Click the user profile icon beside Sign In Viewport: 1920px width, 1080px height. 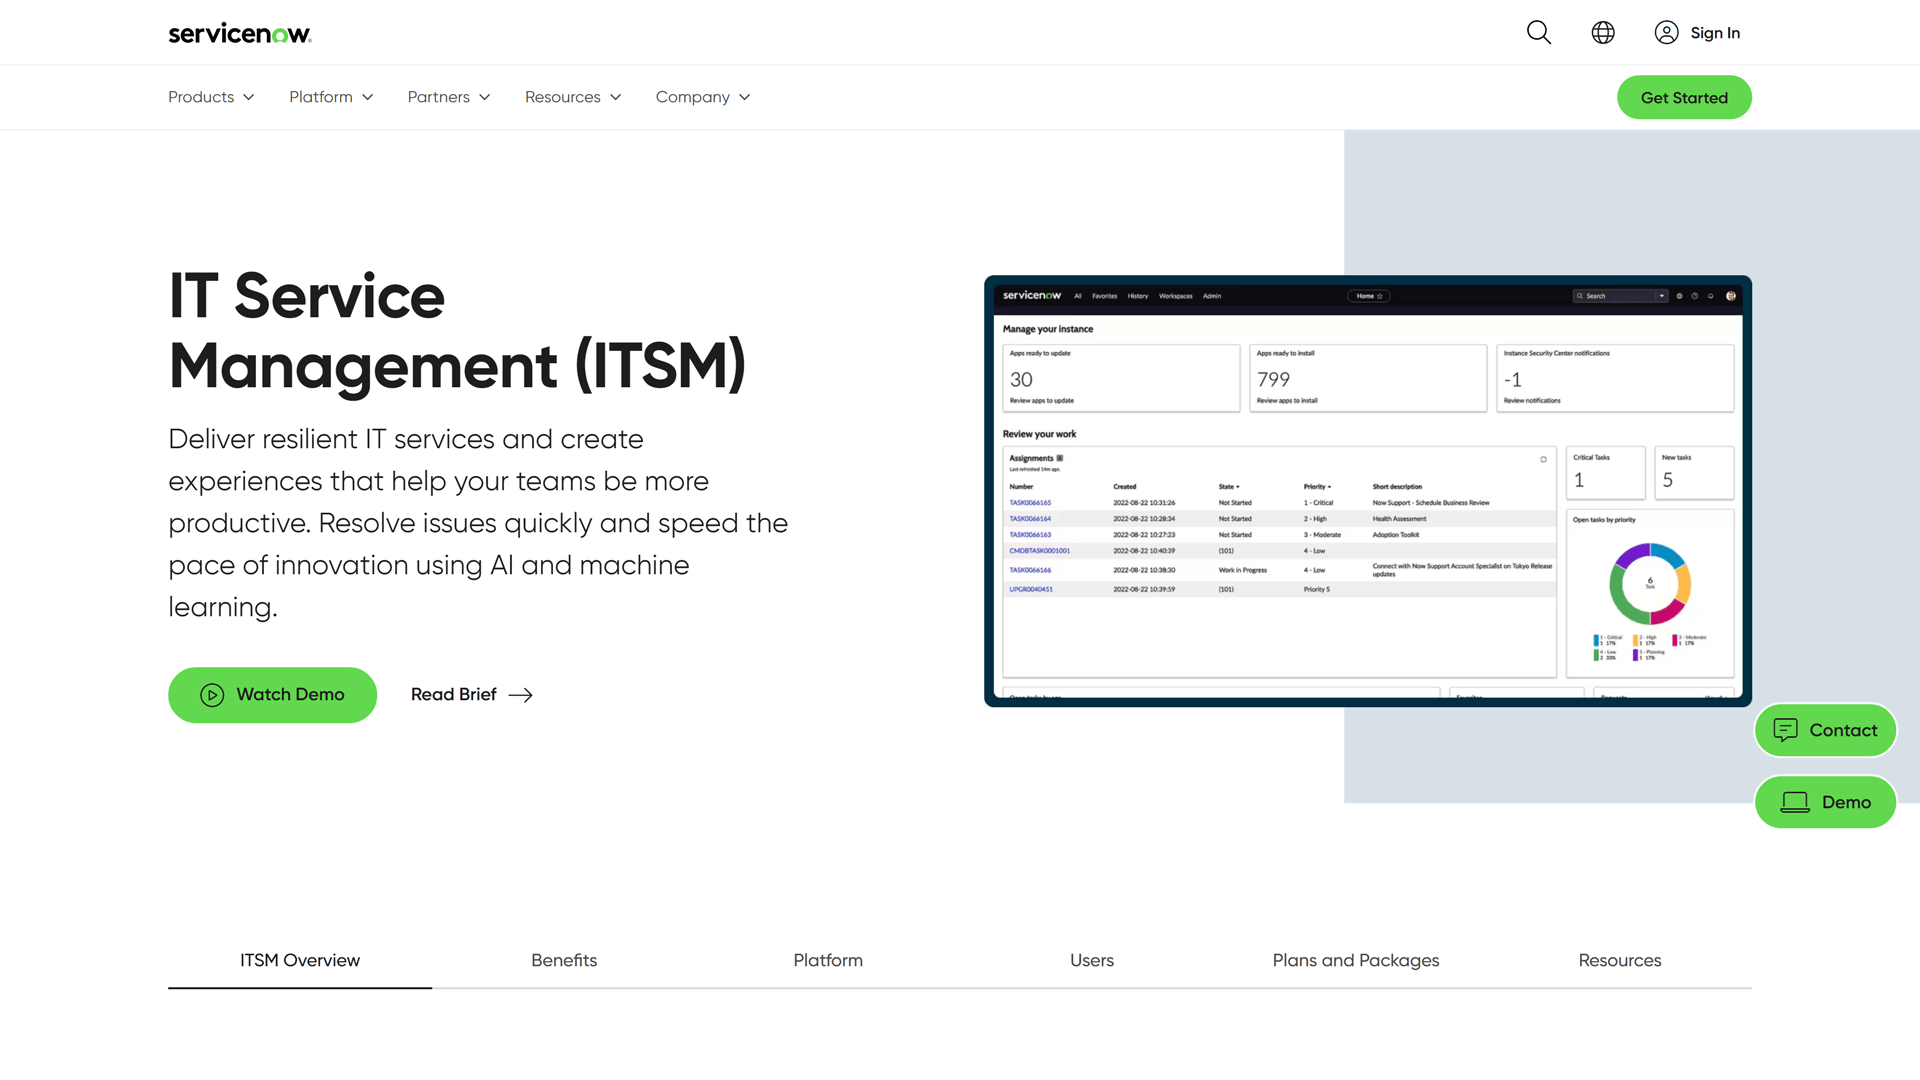pyautogui.click(x=1666, y=32)
